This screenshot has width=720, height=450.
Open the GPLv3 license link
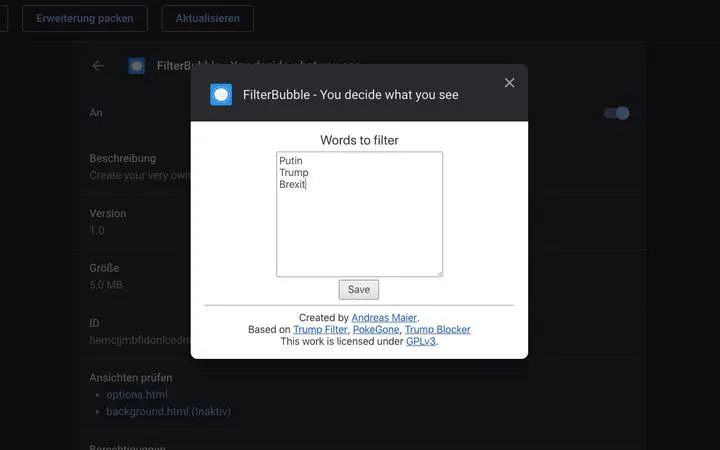(421, 342)
